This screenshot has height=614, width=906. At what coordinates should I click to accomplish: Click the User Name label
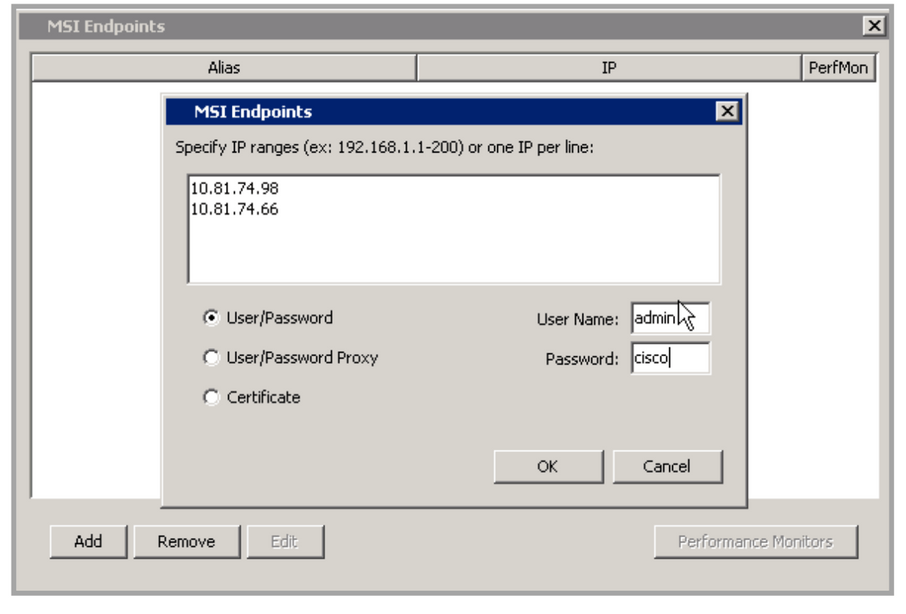pos(577,319)
